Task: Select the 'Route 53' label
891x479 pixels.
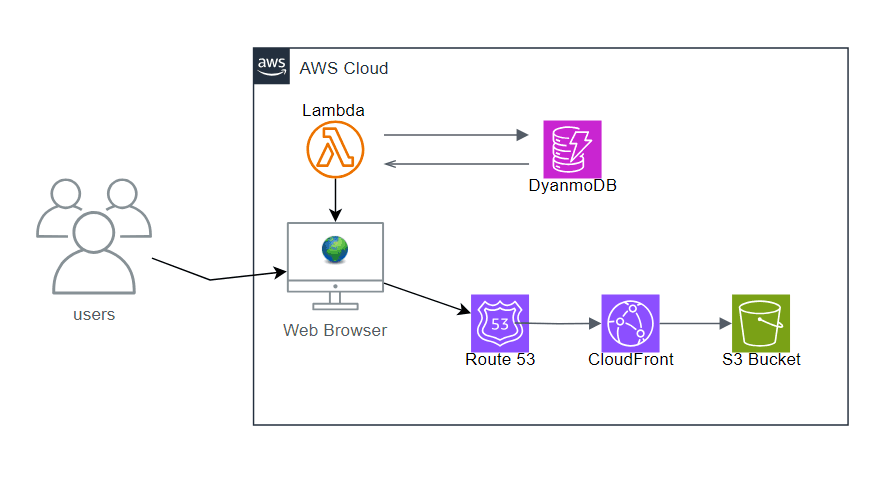Action: 500,359
